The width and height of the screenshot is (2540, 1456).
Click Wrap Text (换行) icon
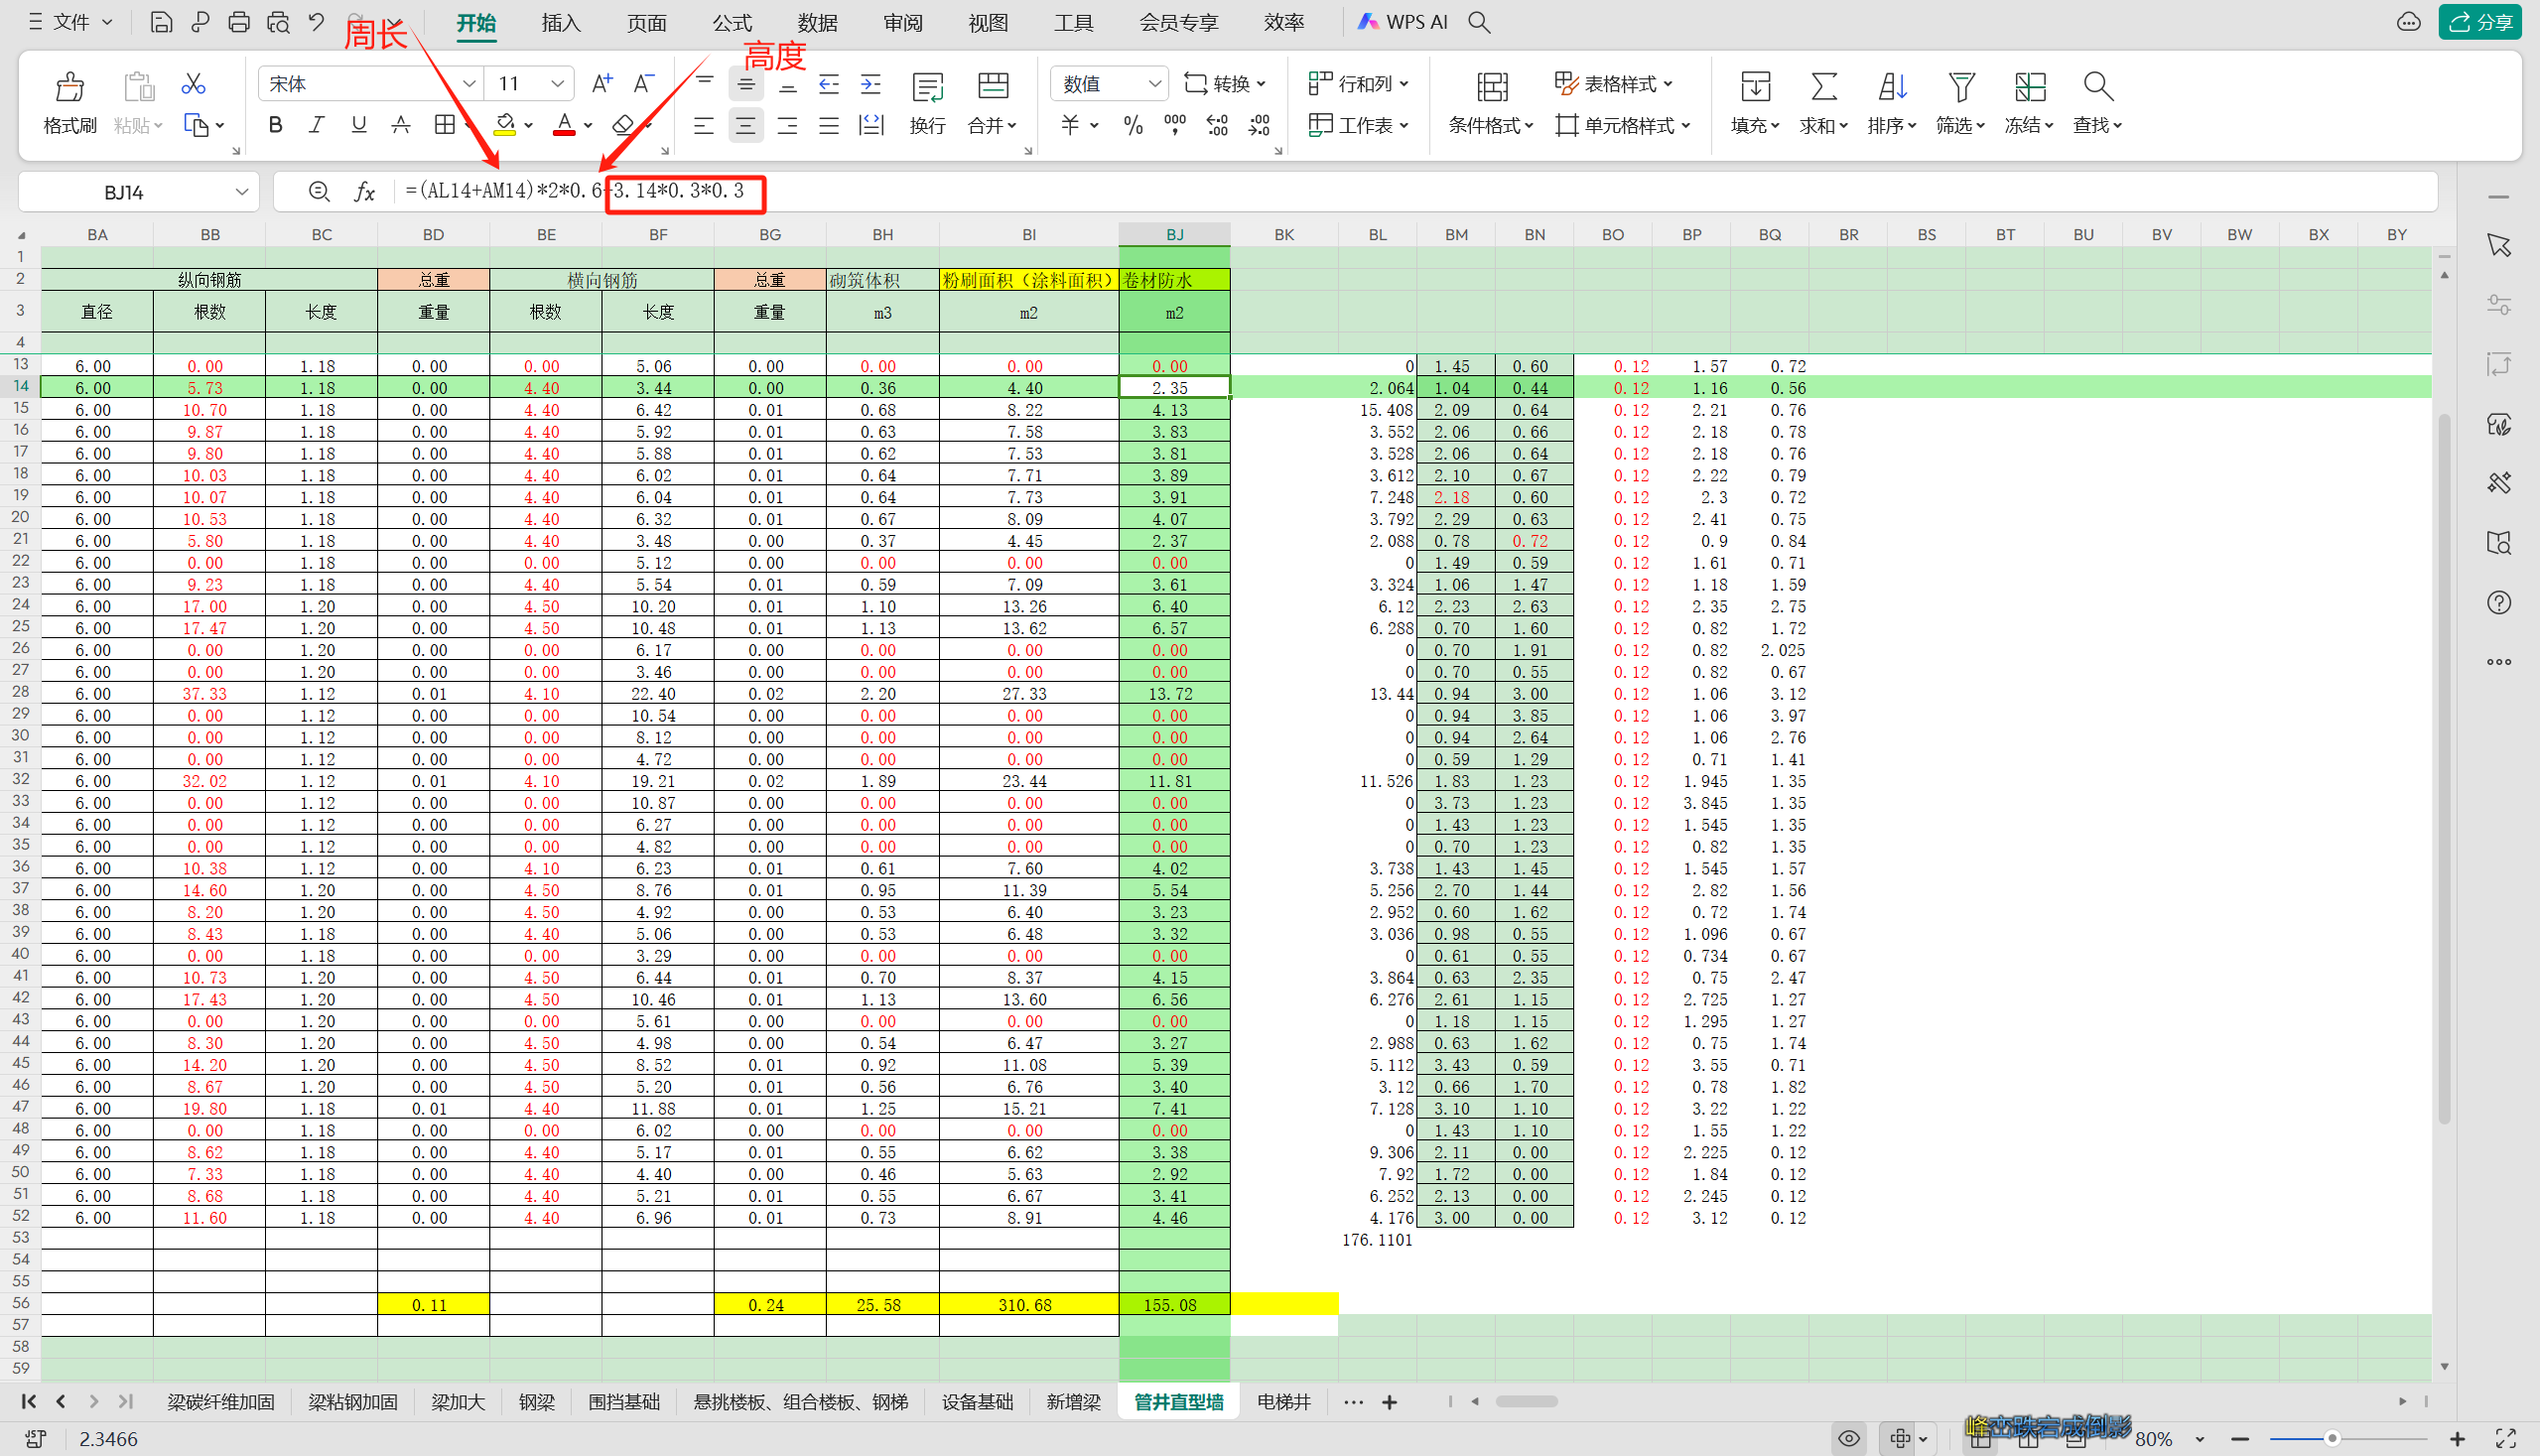(x=927, y=88)
